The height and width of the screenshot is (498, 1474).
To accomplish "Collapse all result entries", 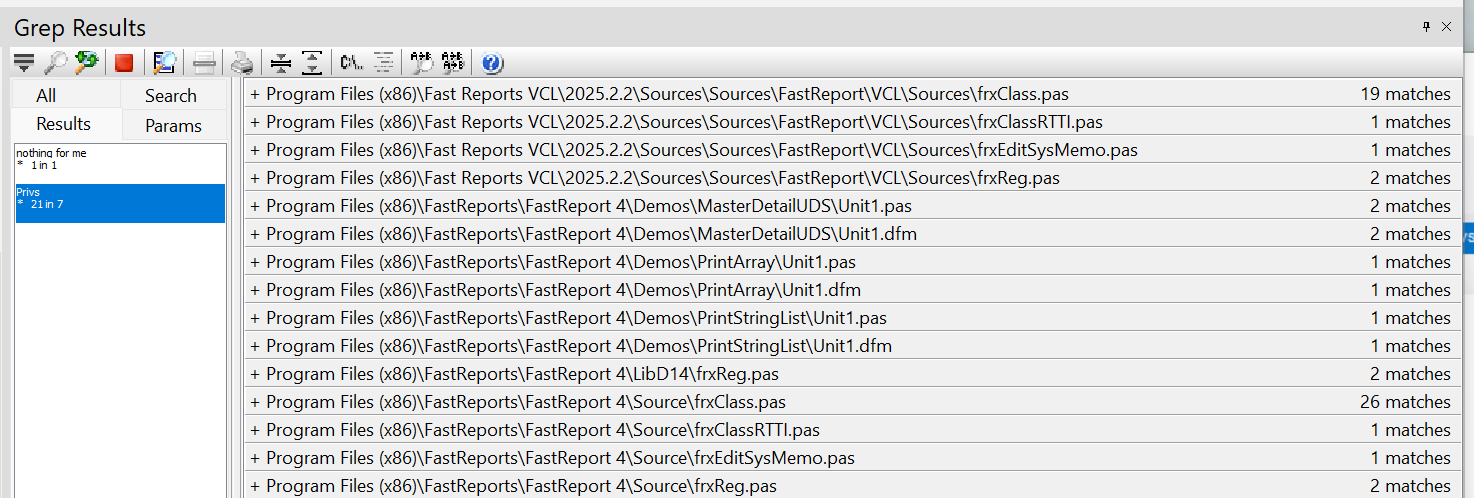I will tap(281, 63).
